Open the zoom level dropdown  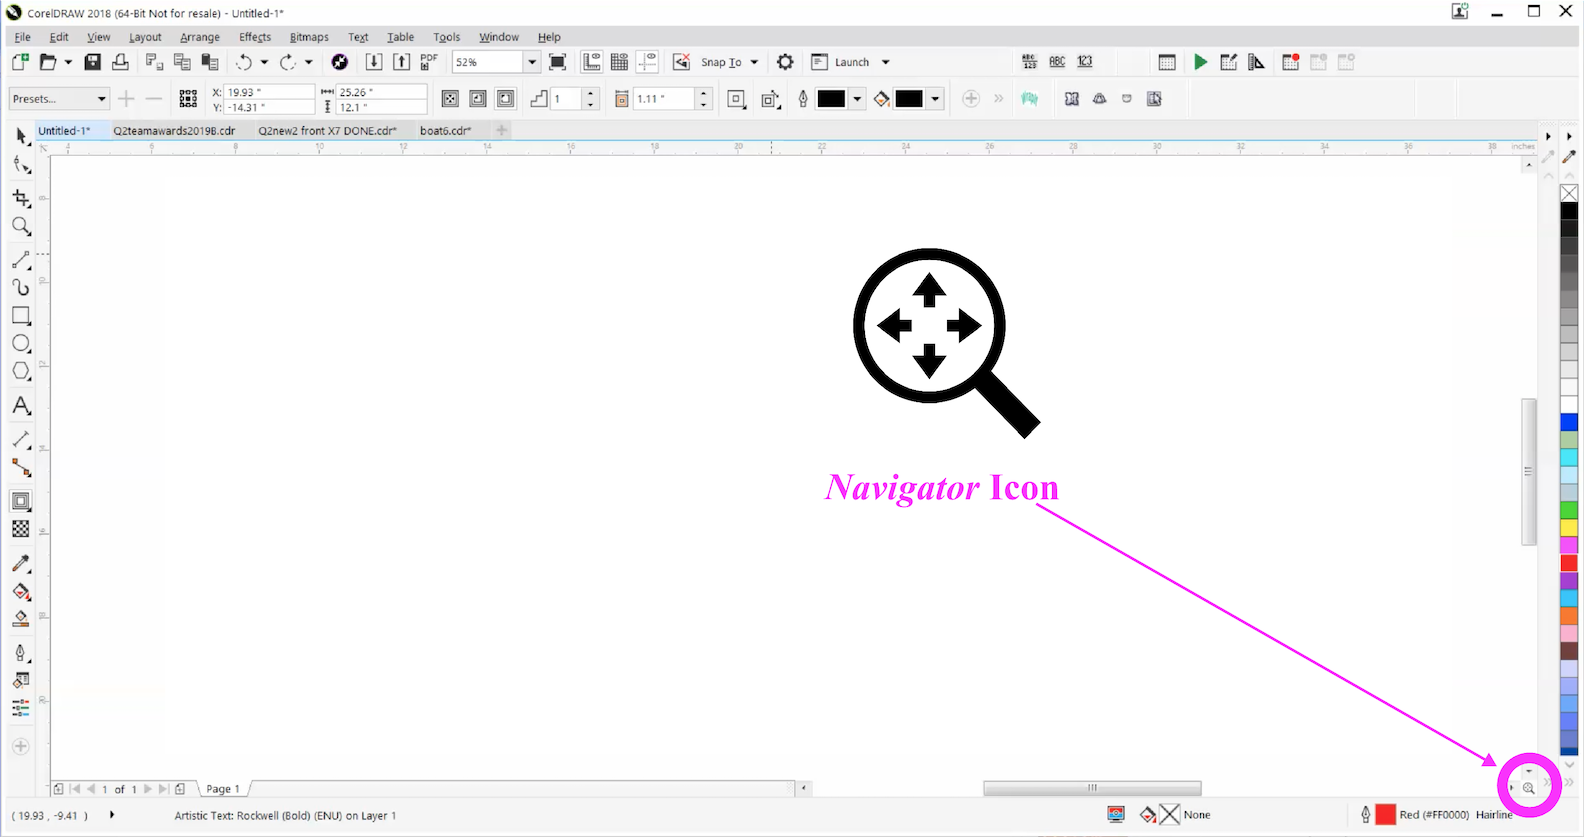(532, 62)
